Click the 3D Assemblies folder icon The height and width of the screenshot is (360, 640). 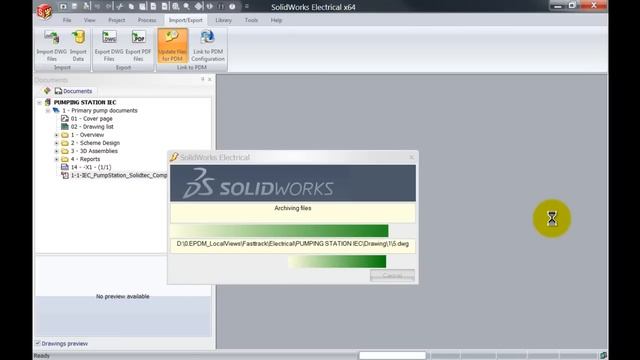(x=64, y=151)
